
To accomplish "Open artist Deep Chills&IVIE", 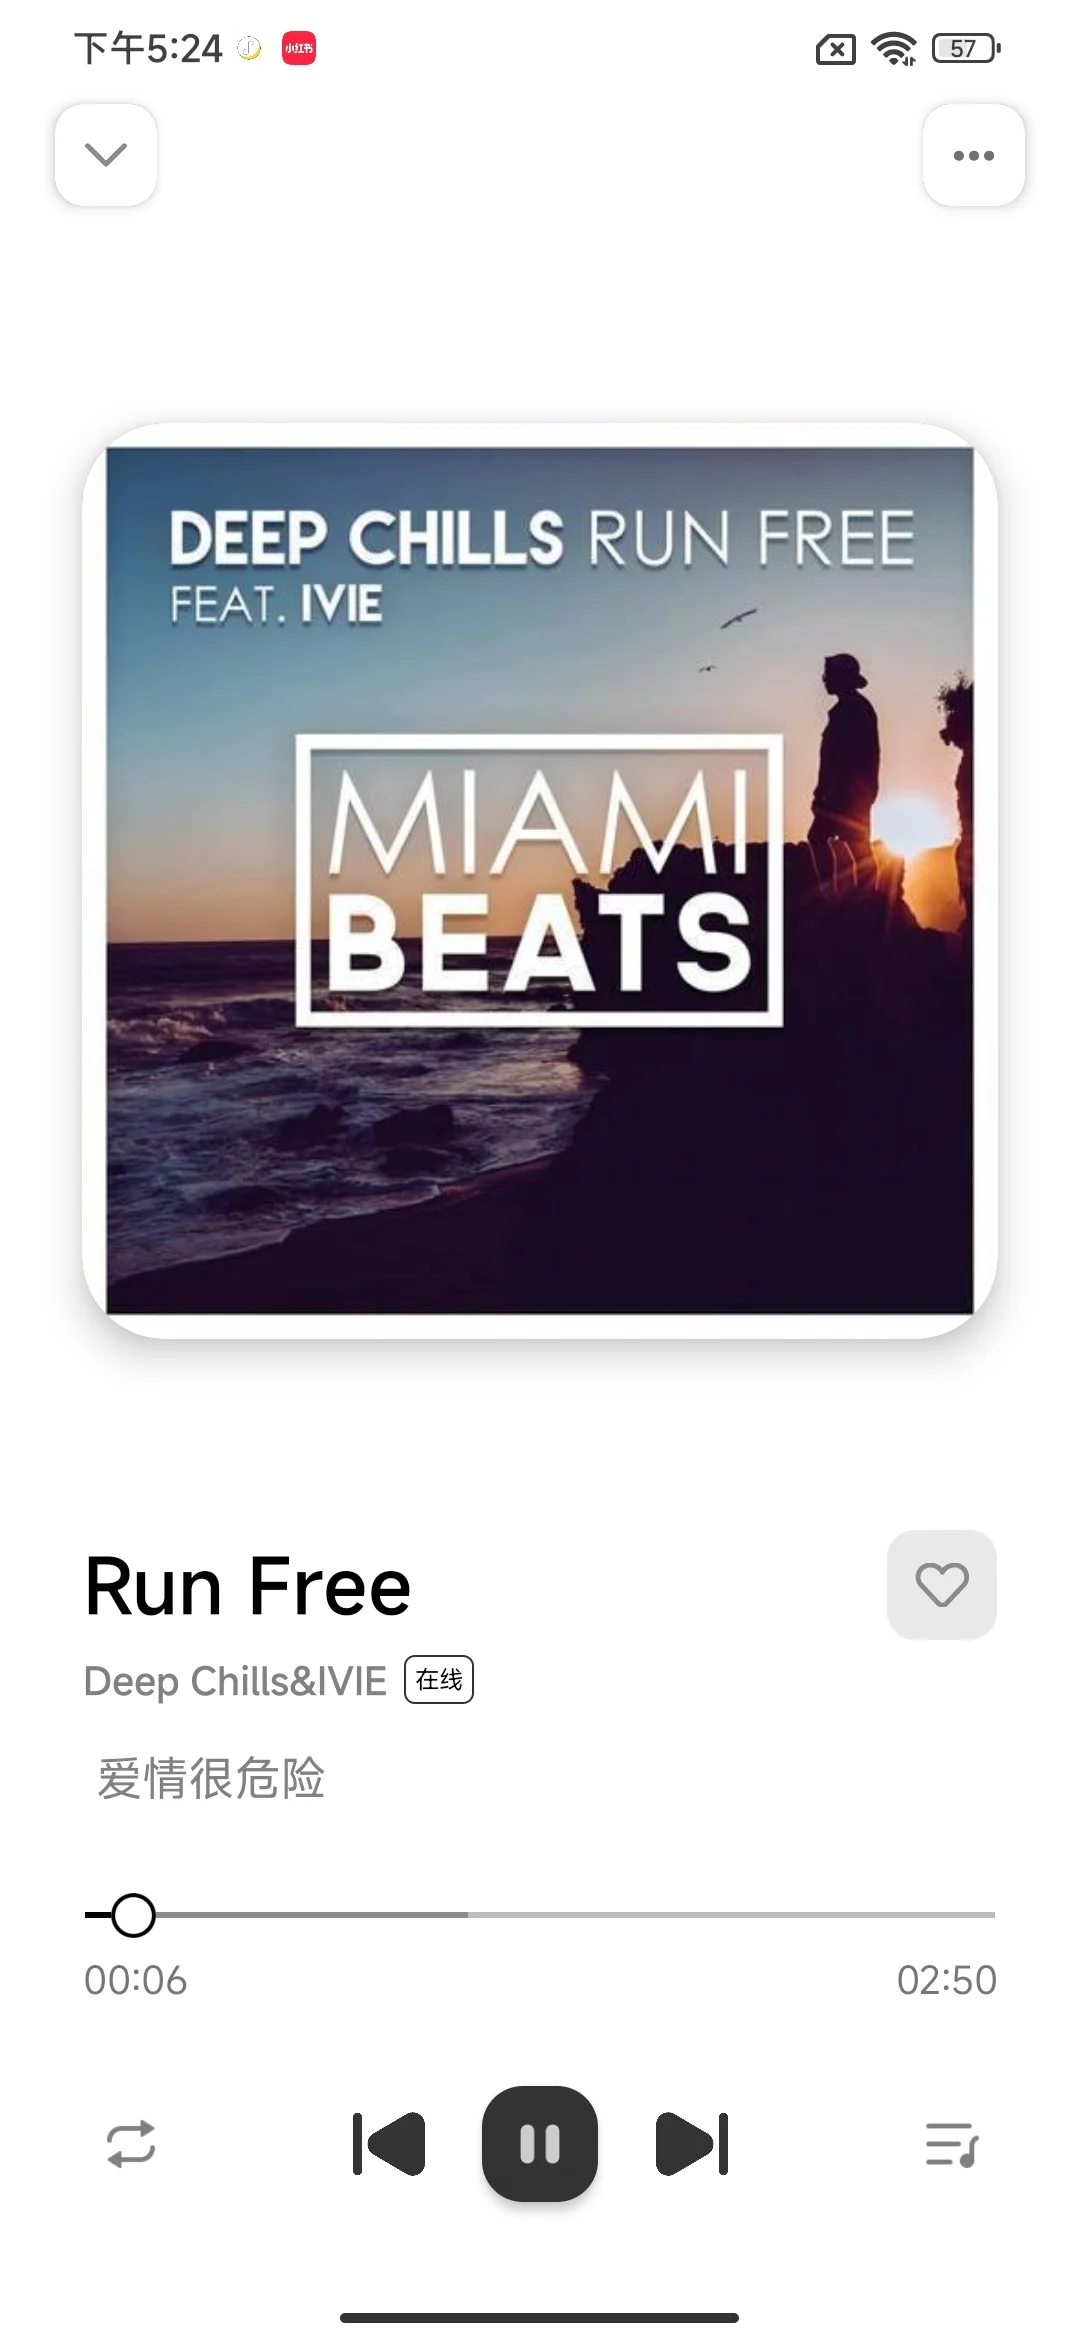I will pos(235,1681).
